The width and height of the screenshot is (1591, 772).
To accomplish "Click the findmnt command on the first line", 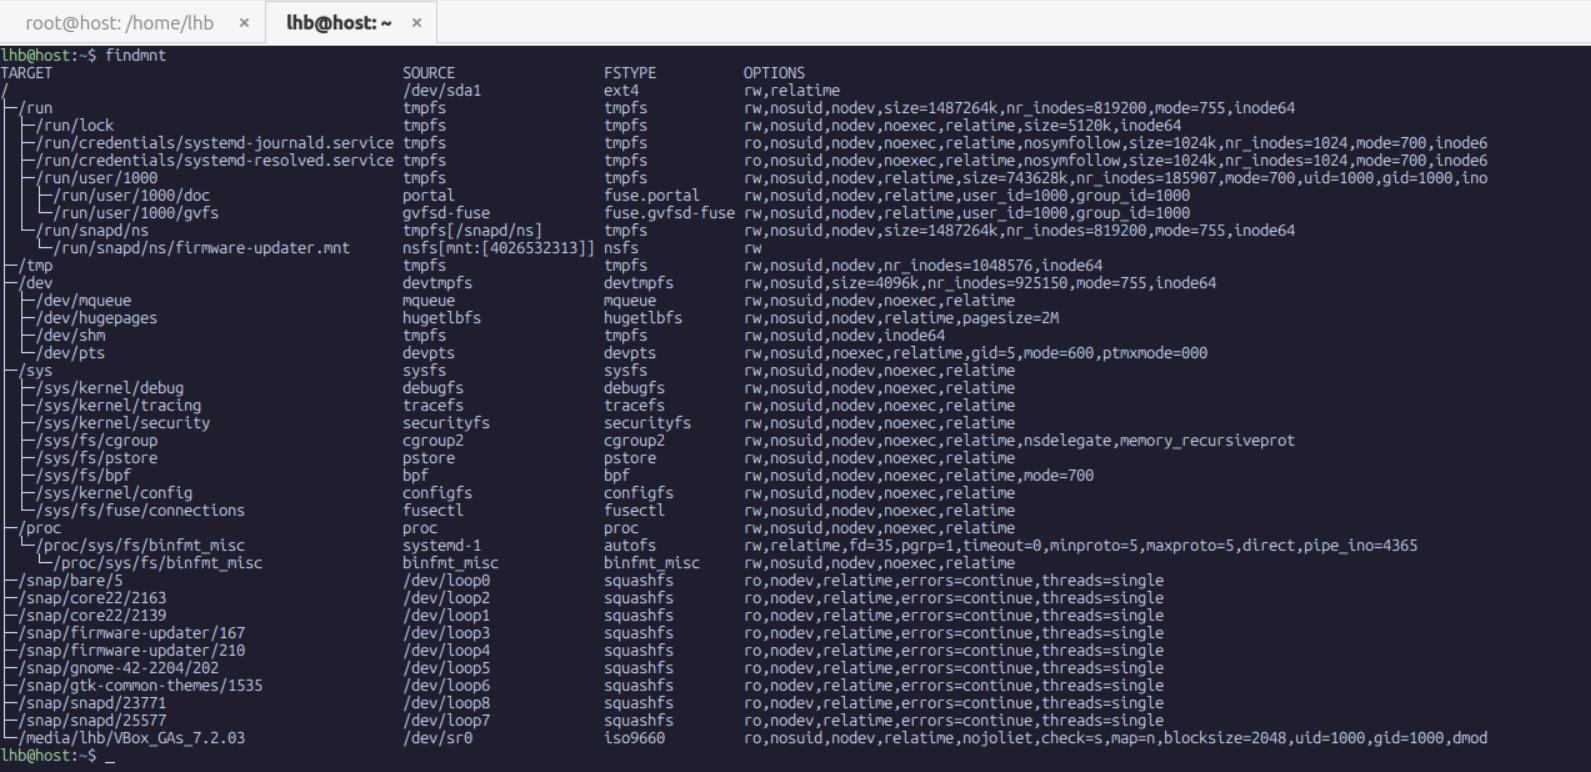I will coord(135,55).
